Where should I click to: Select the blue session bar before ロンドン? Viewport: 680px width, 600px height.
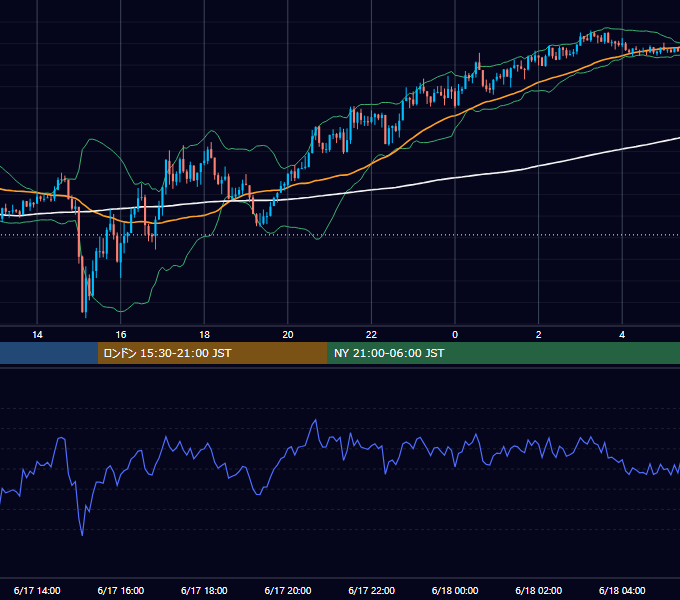(x=49, y=353)
